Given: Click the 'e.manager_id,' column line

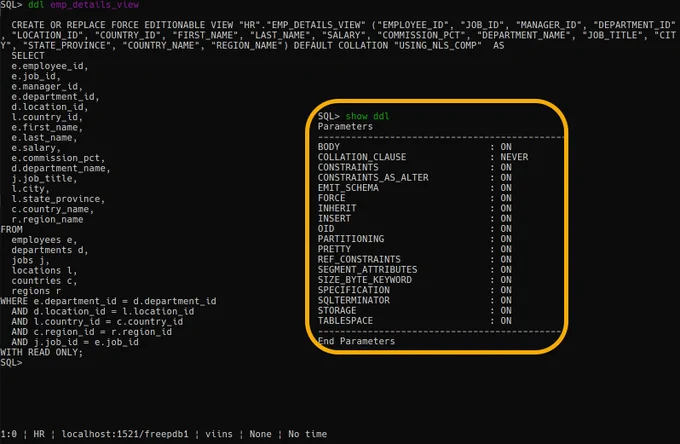Looking at the screenshot, I should coord(47,87).
